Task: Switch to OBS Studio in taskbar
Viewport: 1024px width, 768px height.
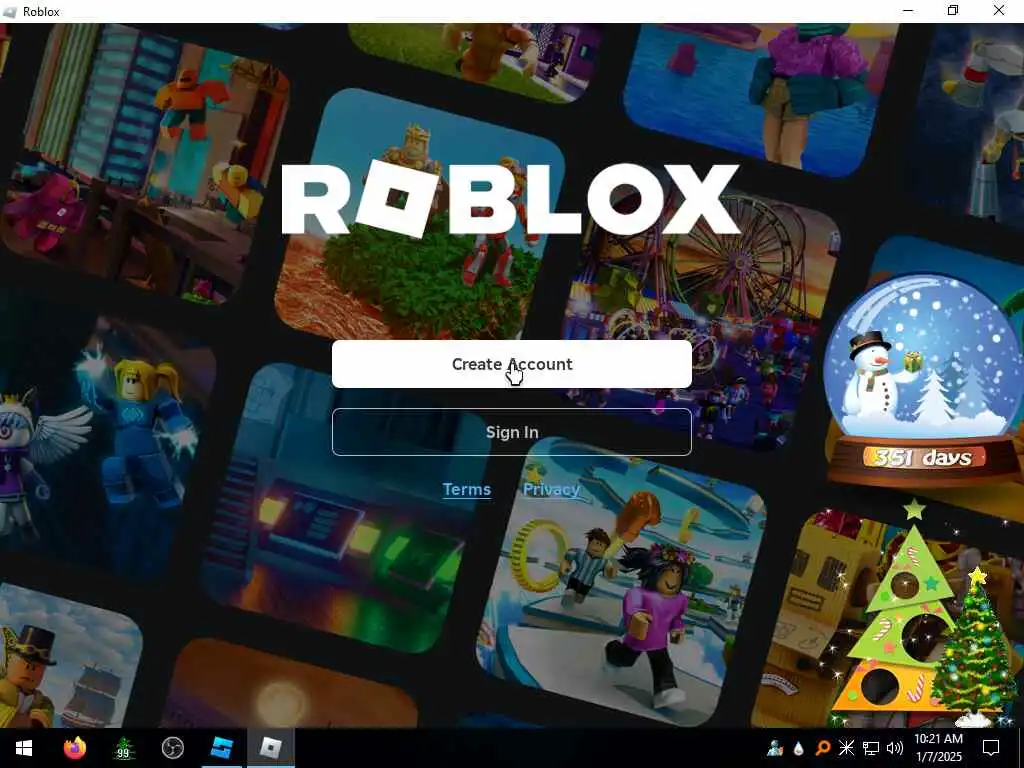Action: click(172, 748)
